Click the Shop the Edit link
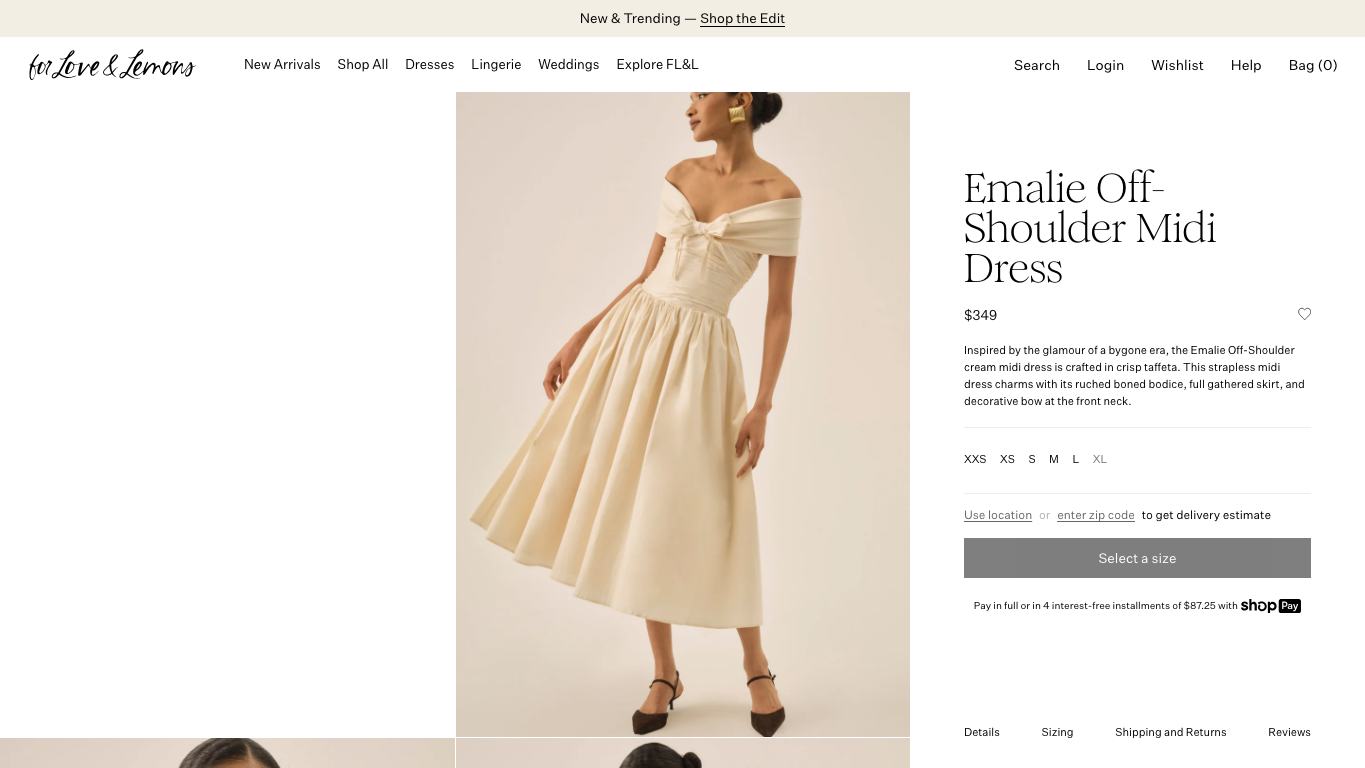Image resolution: width=1365 pixels, height=768 pixels. (742, 19)
